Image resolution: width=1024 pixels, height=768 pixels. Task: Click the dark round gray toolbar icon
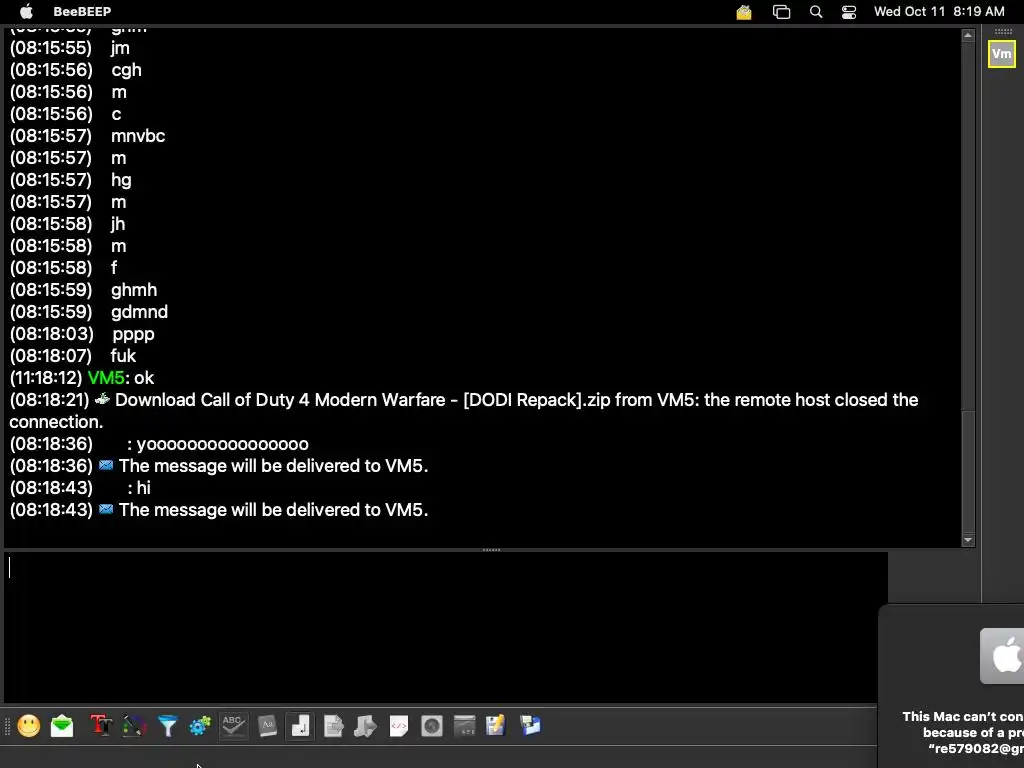pyautogui.click(x=432, y=726)
